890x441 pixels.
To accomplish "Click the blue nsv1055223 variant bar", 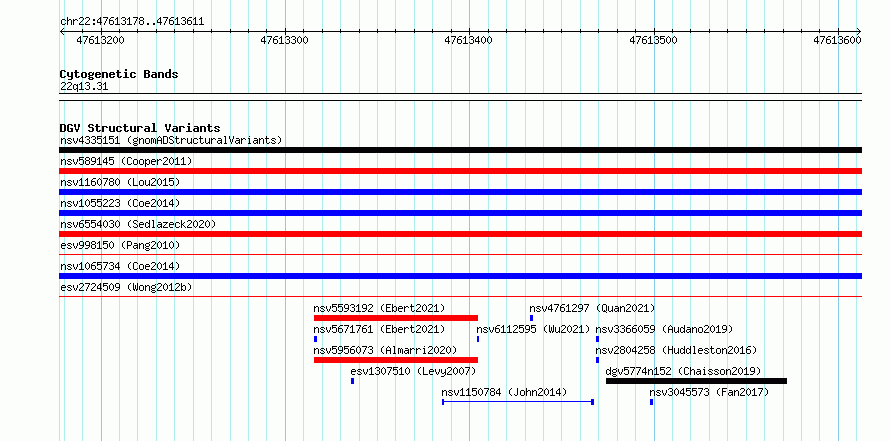I will pyautogui.click(x=460, y=213).
